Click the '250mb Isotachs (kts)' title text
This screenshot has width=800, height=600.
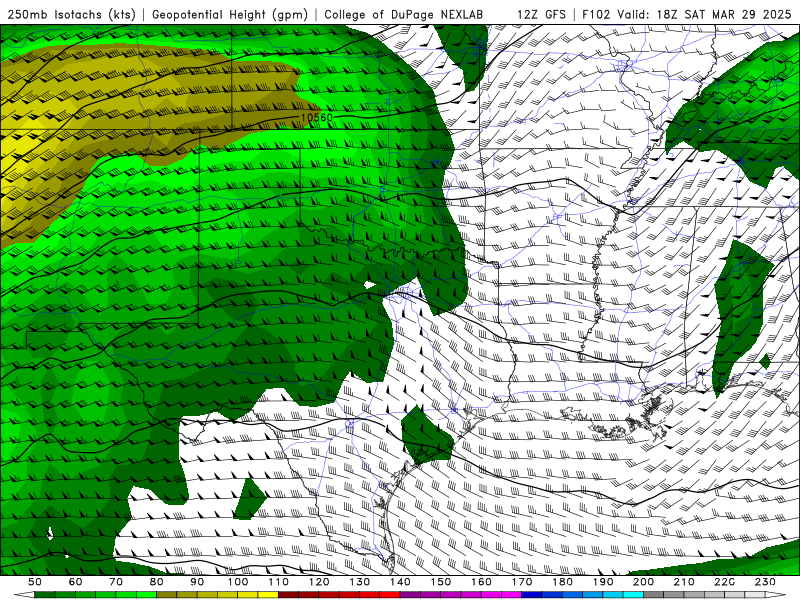71,14
